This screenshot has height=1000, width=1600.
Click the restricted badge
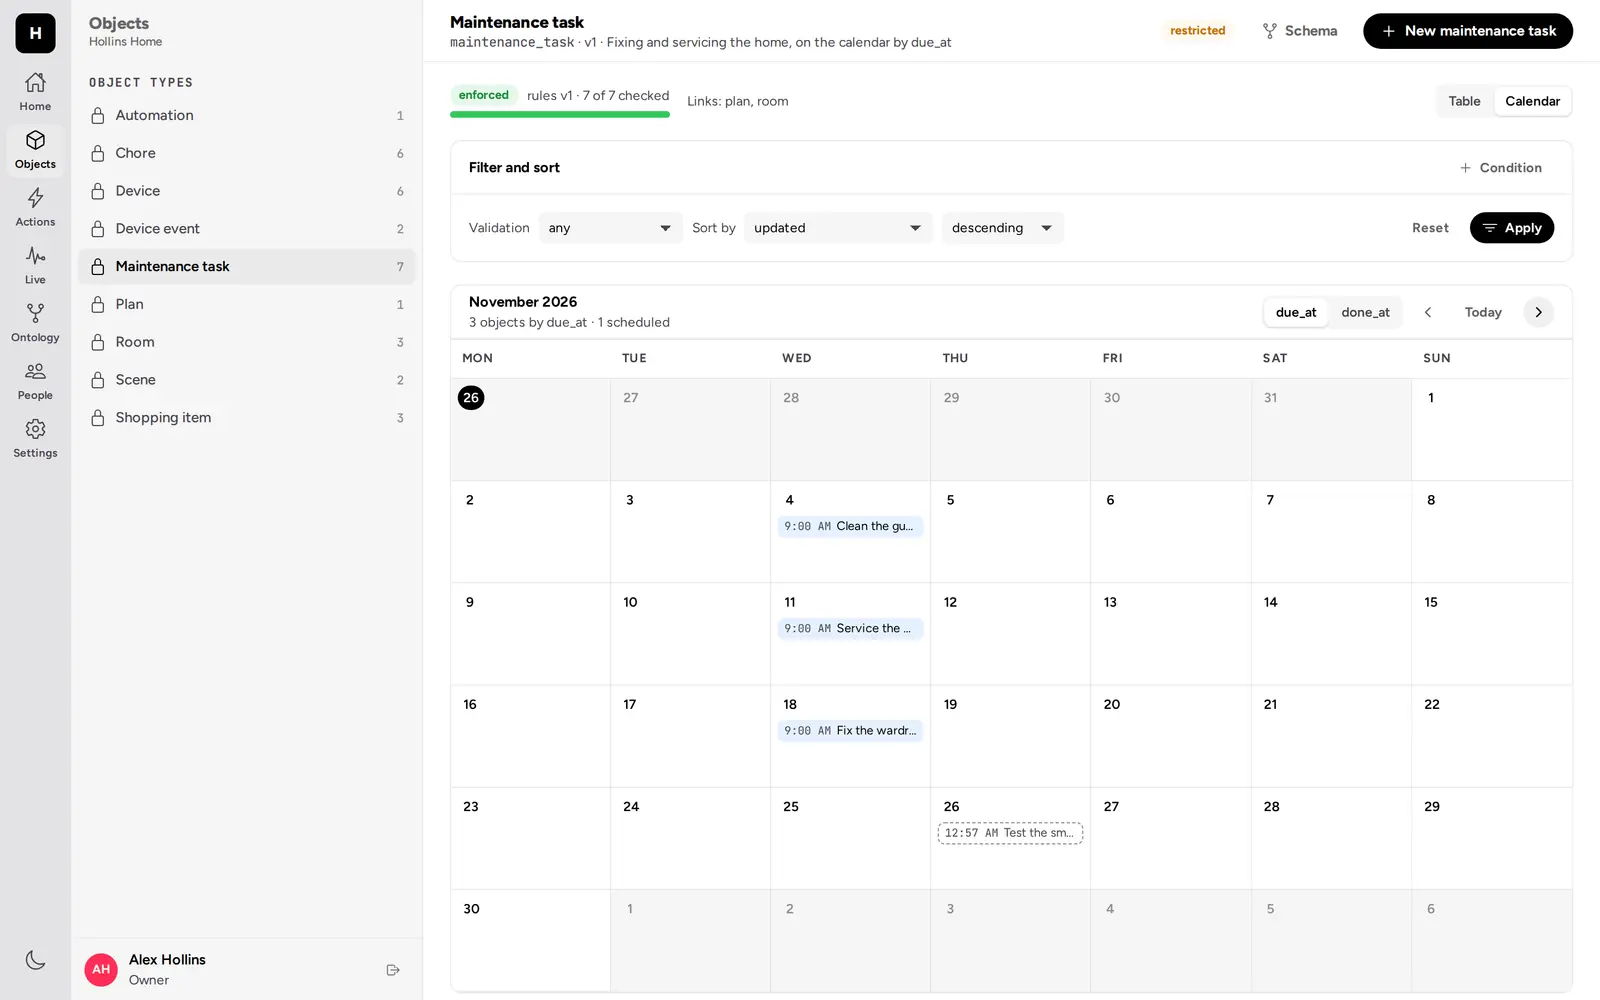[x=1197, y=31]
